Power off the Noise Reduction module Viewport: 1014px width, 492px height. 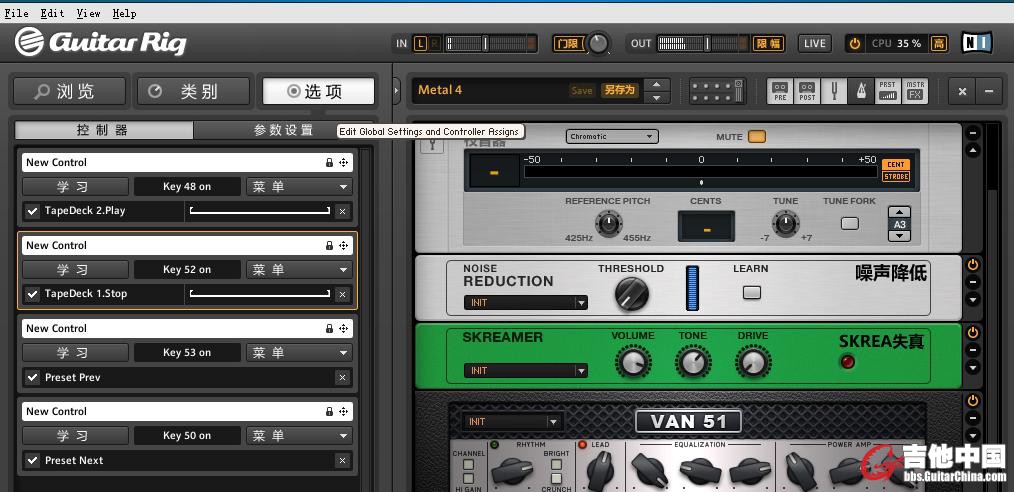pos(973,264)
